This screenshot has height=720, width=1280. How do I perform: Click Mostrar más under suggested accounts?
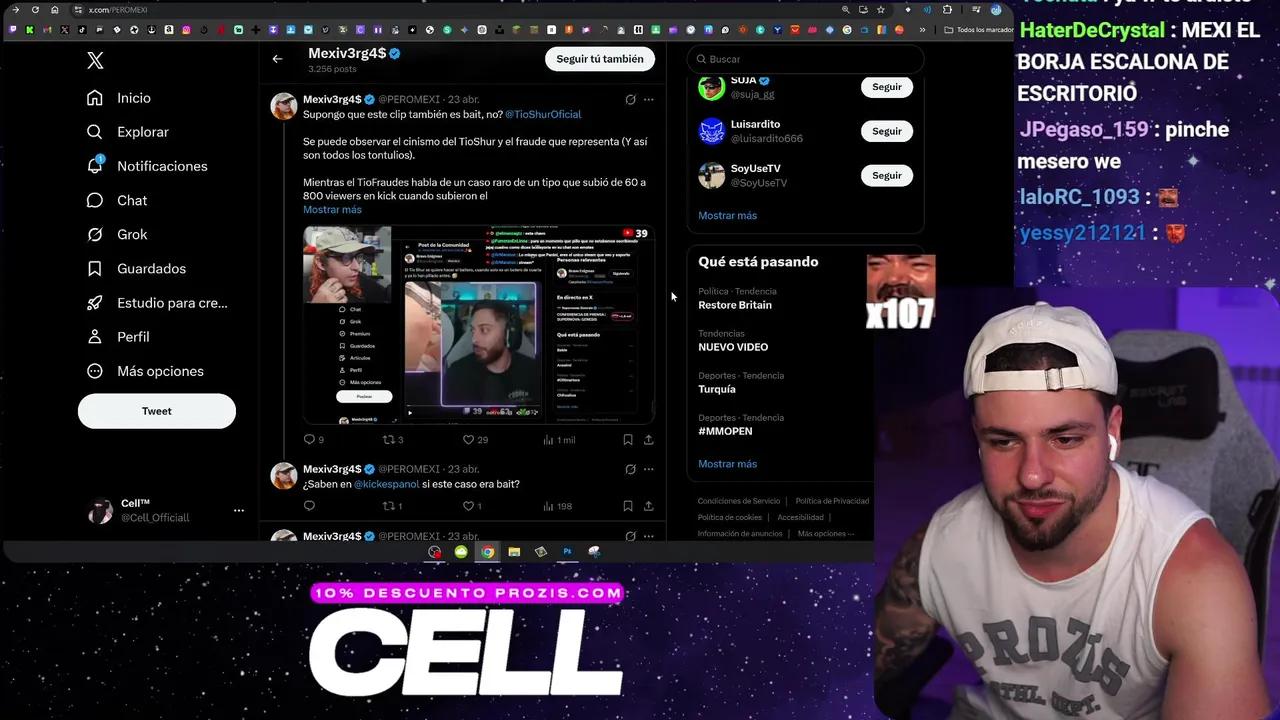[x=727, y=216]
